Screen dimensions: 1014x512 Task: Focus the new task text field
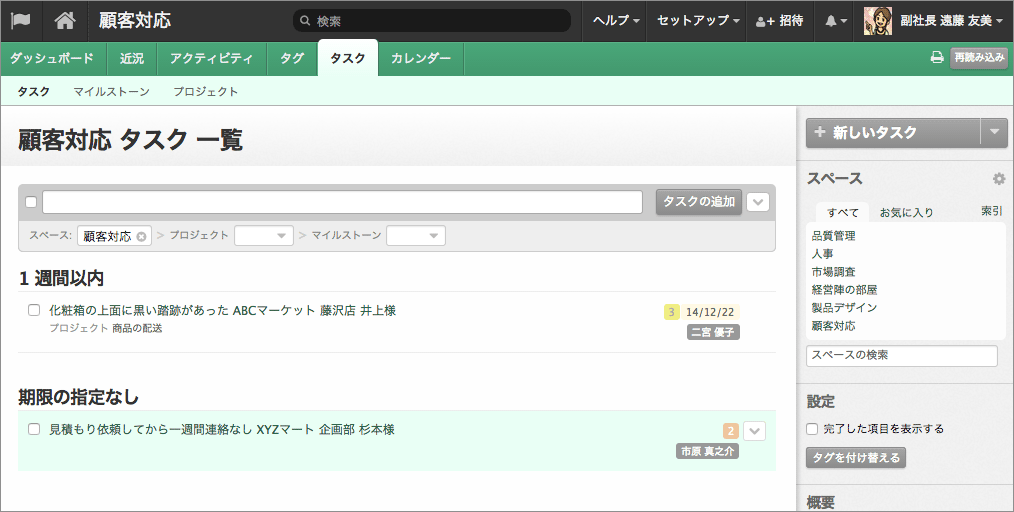(343, 202)
